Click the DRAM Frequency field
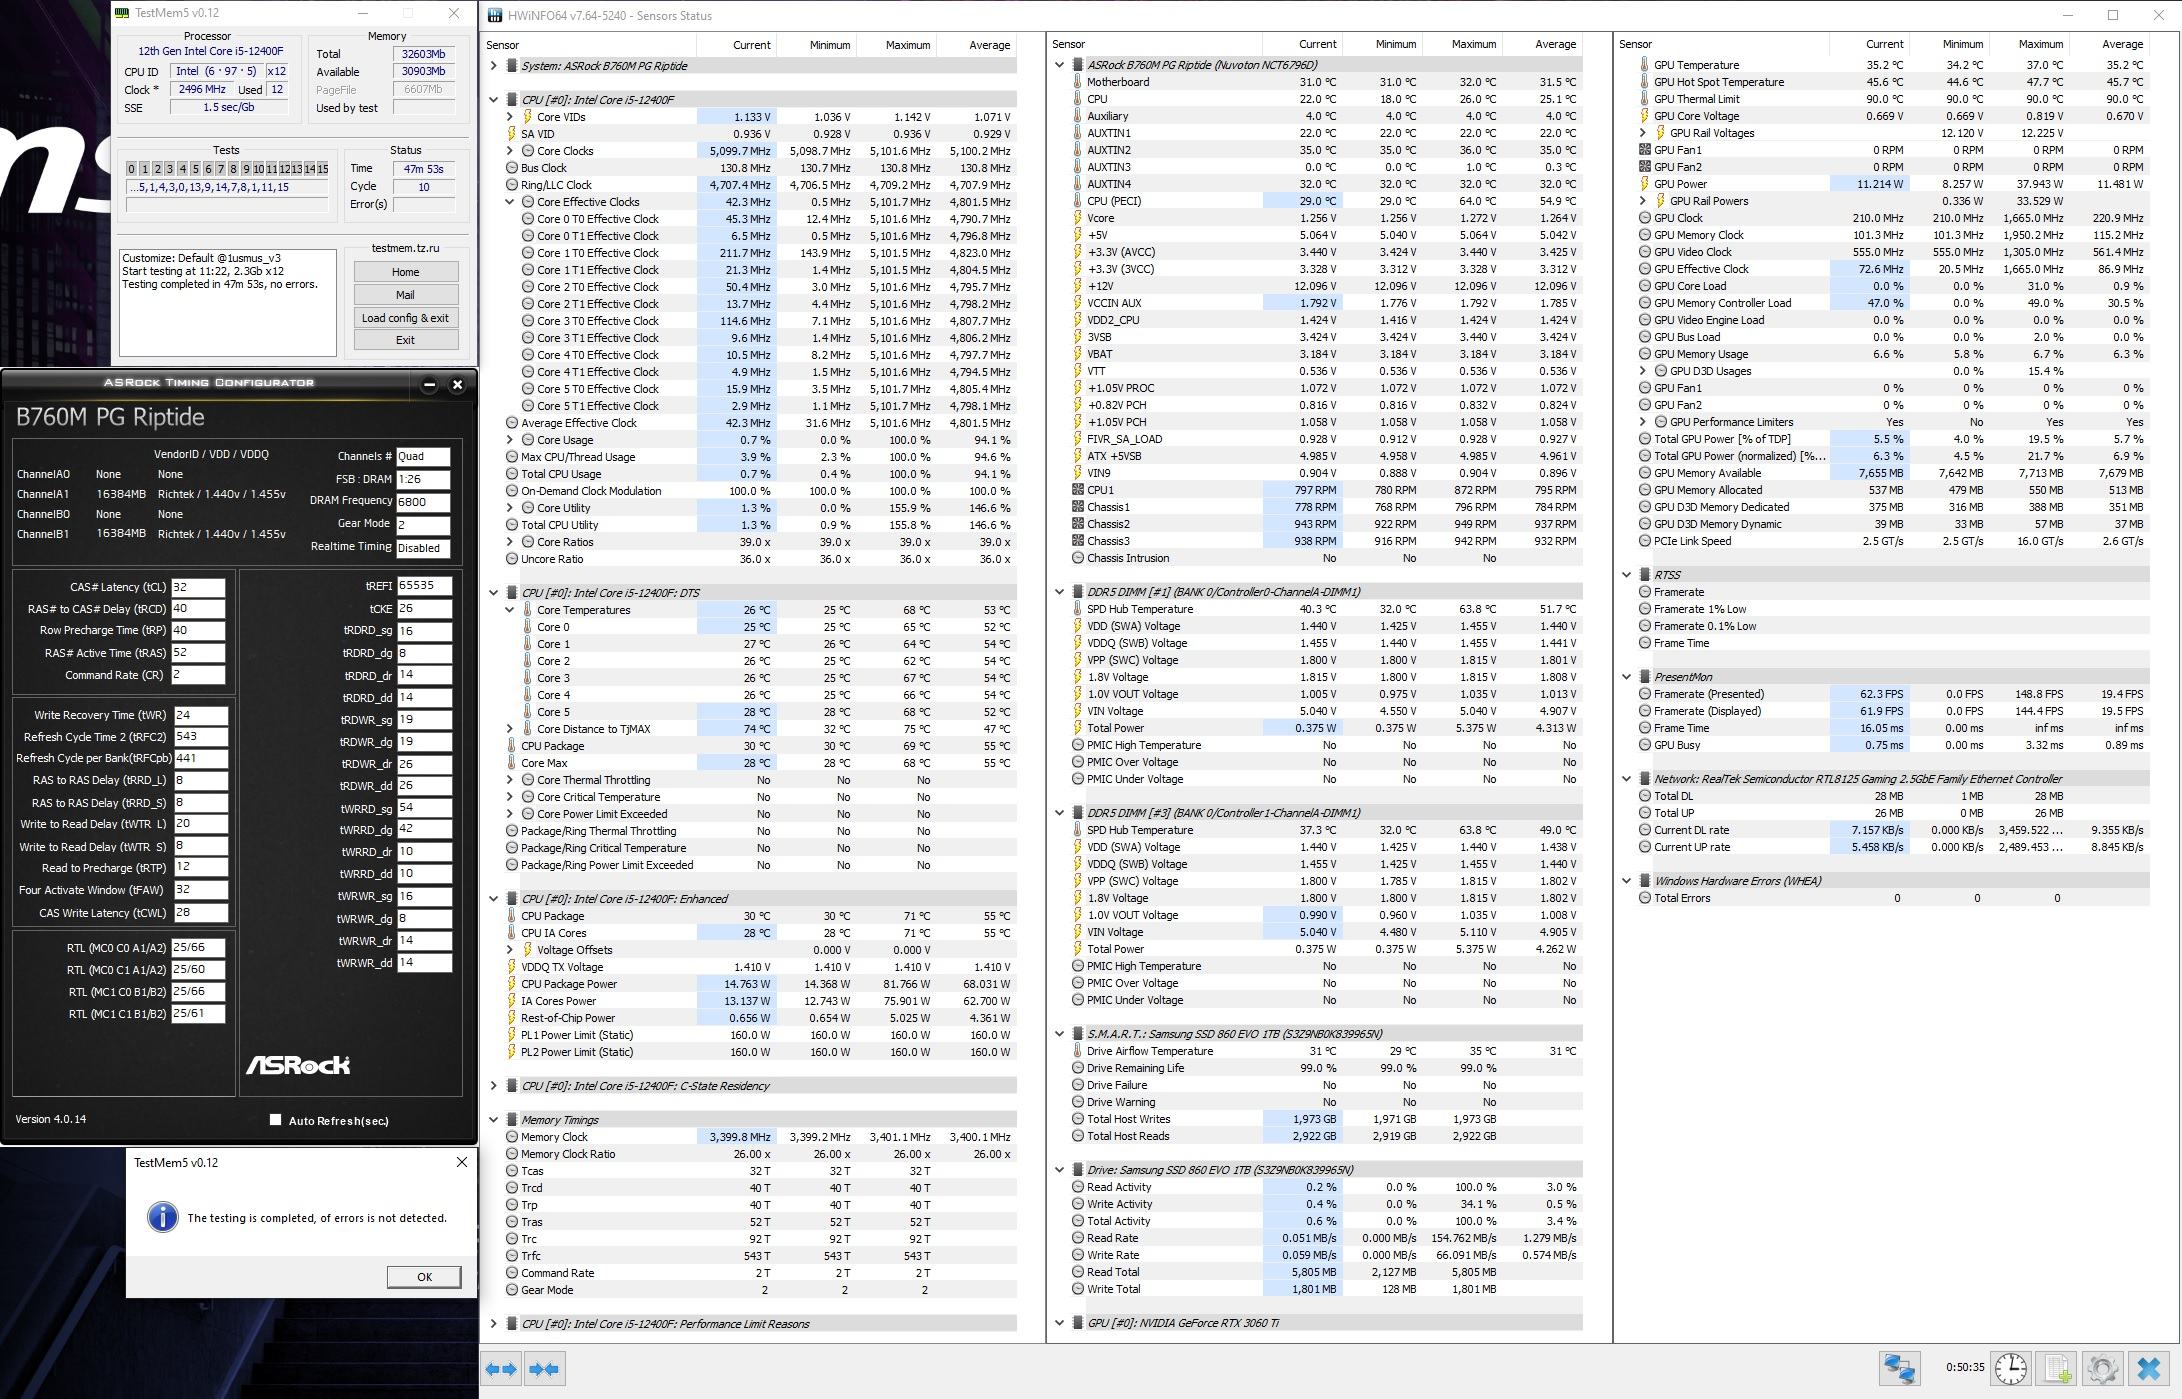Screen dimensions: 2182x1399 click(x=423, y=502)
